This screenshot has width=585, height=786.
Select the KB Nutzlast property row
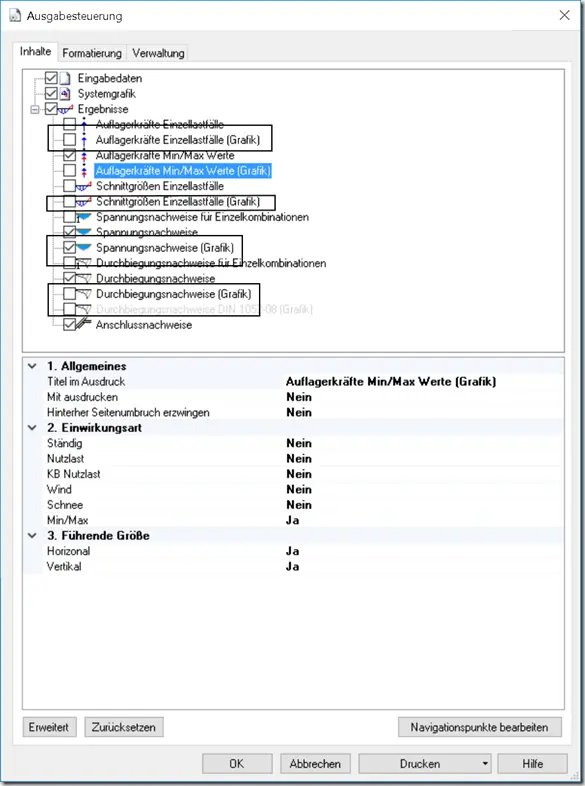pyautogui.click(x=293, y=474)
